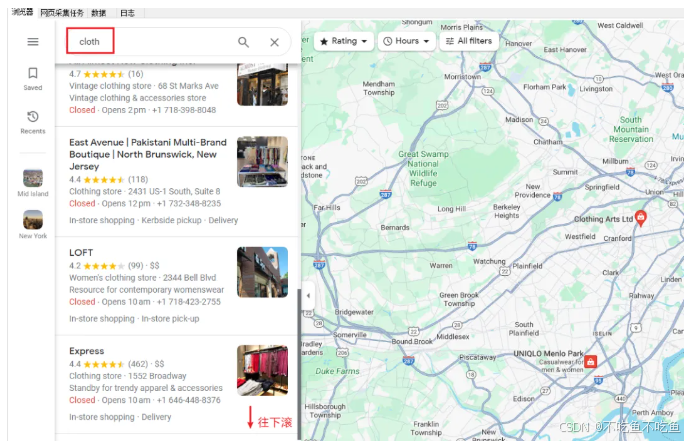Image resolution: width=689 pixels, height=441 pixels.
Task: View Express store photo thumbnail
Action: (x=262, y=370)
